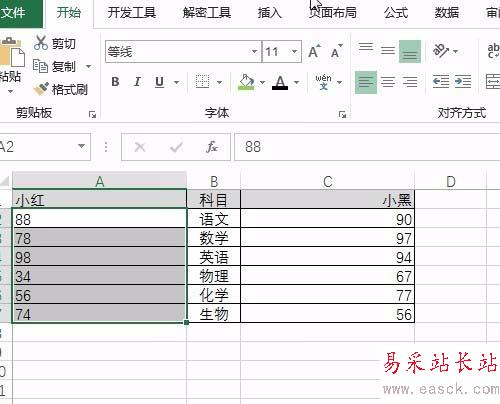This screenshot has height=404, width=500.
Task: Click the insert function fx icon
Action: pos(212,147)
